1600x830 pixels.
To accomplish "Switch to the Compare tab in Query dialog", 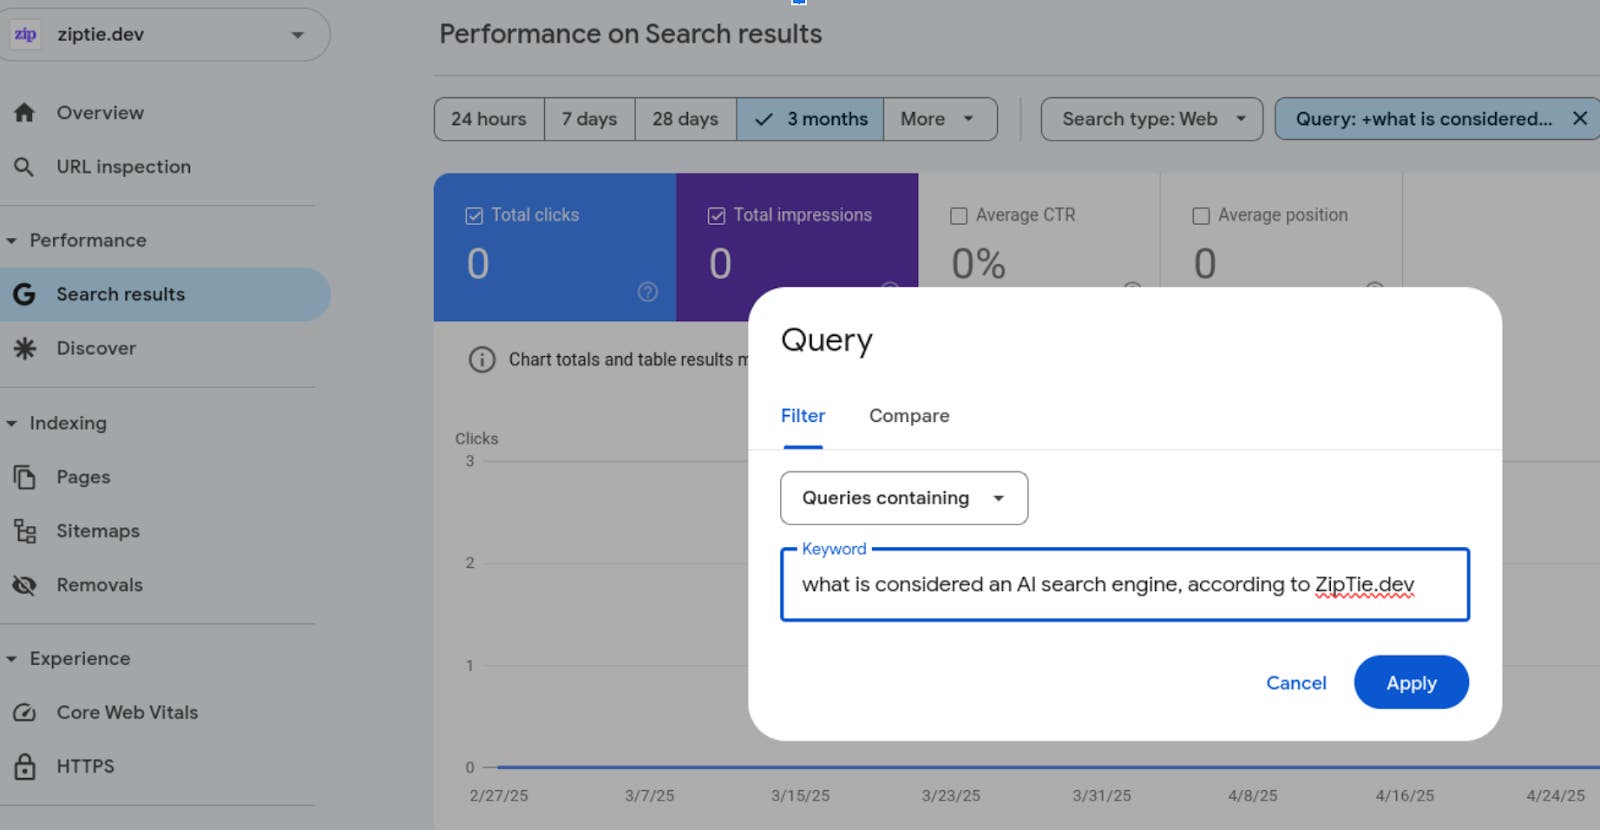I will pos(909,416).
